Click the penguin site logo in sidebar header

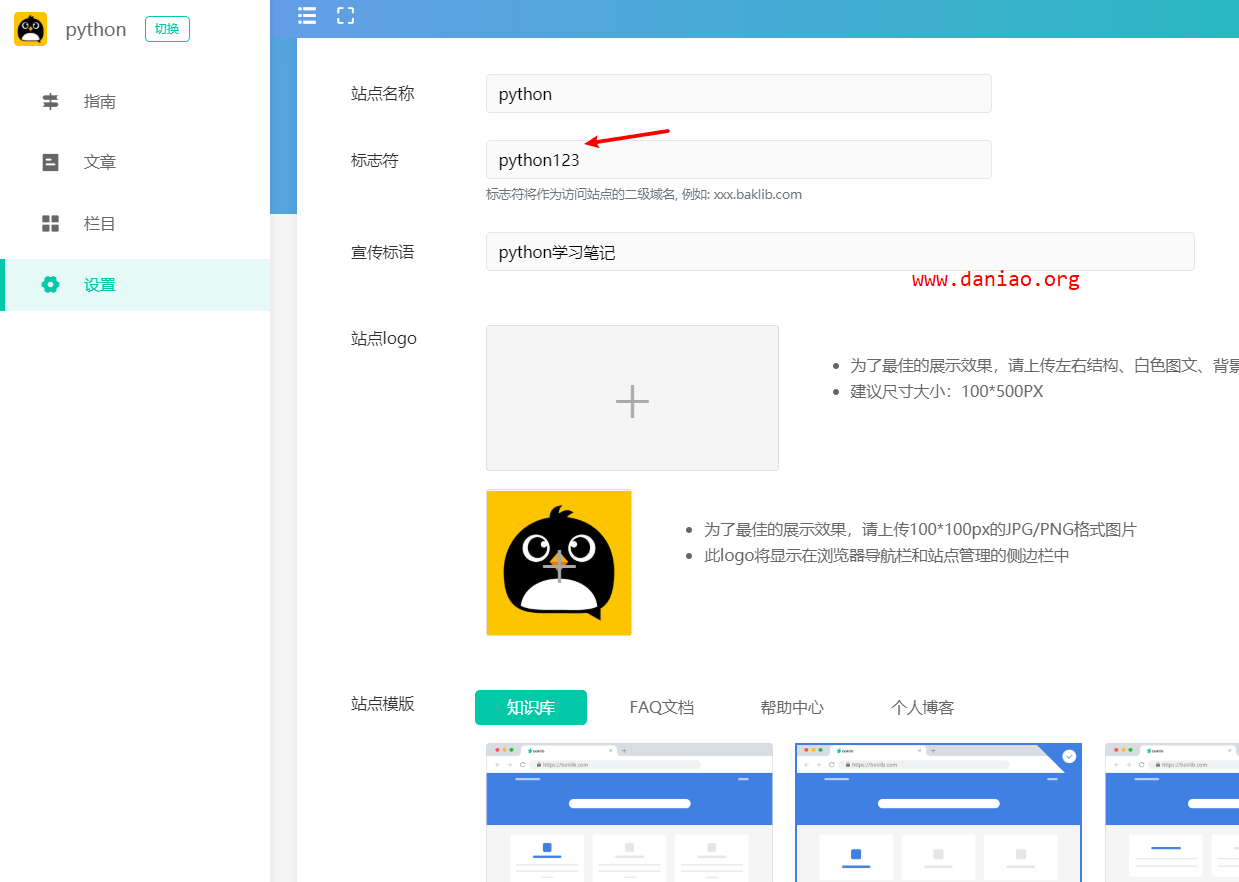pyautogui.click(x=31, y=29)
